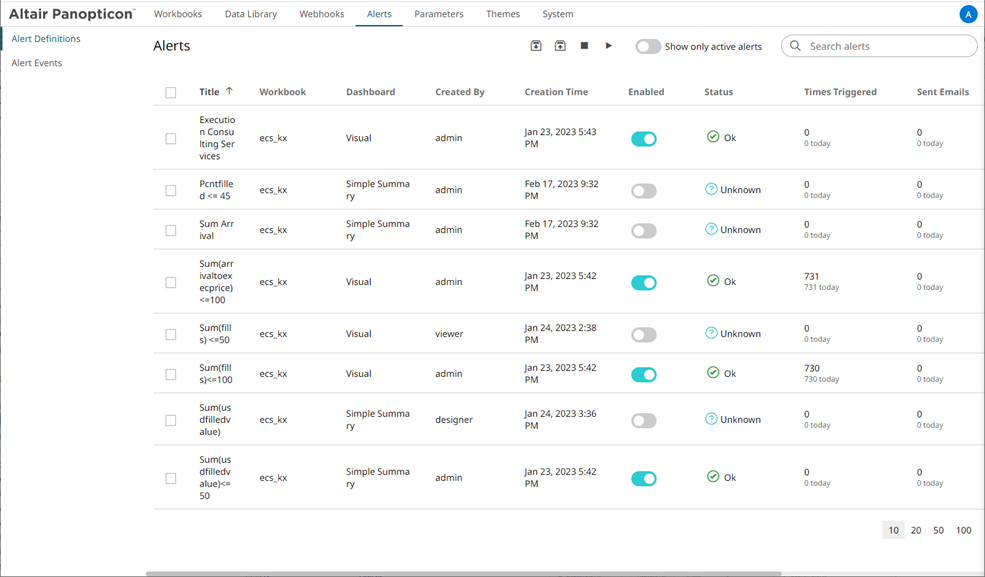The width and height of the screenshot is (985, 577).
Task: Select Sum(arrivaltoexecprice)<=100 row checkbox
Action: click(171, 283)
